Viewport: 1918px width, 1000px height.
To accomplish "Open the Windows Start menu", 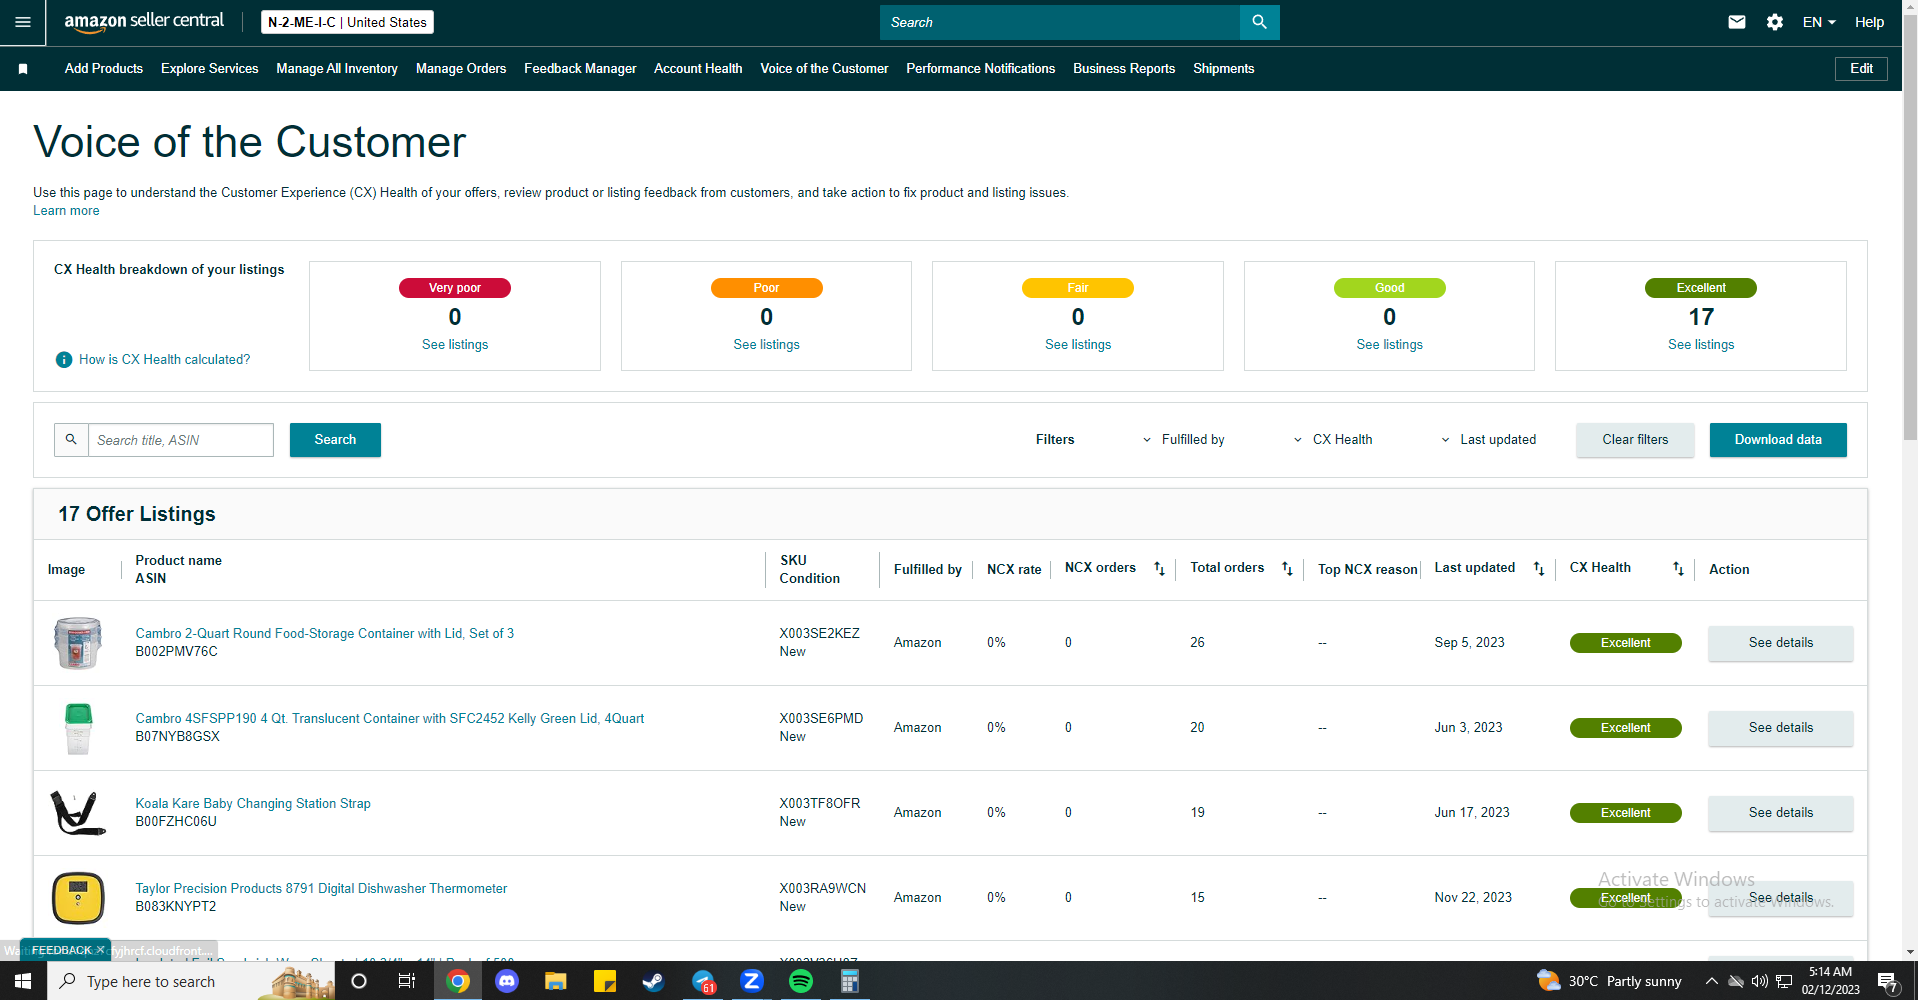I will [23, 981].
